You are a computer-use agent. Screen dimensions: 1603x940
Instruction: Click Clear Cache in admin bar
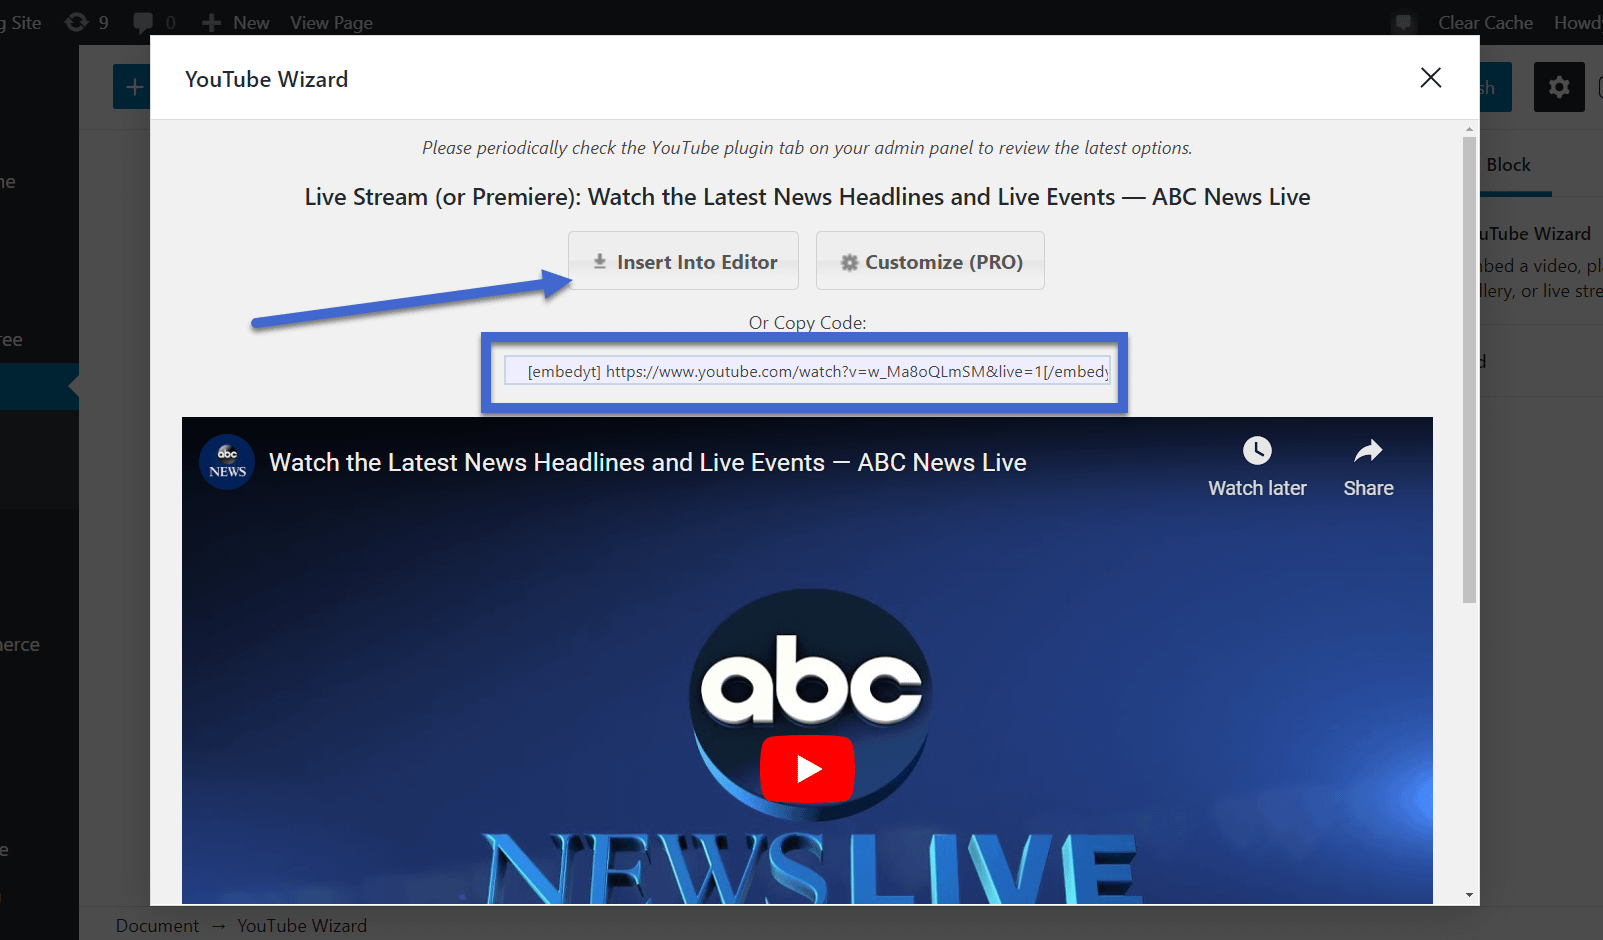(1484, 22)
